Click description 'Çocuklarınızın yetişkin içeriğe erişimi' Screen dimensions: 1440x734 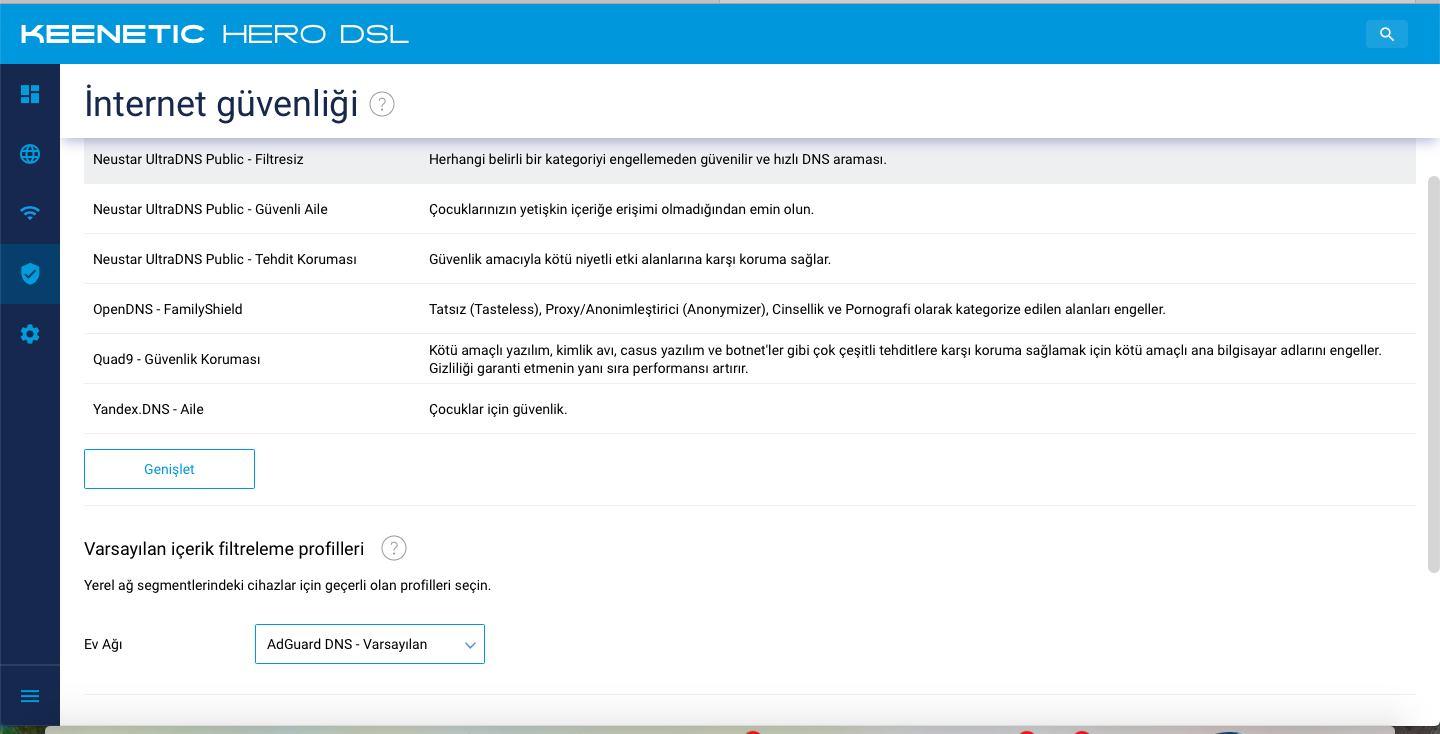[621, 209]
